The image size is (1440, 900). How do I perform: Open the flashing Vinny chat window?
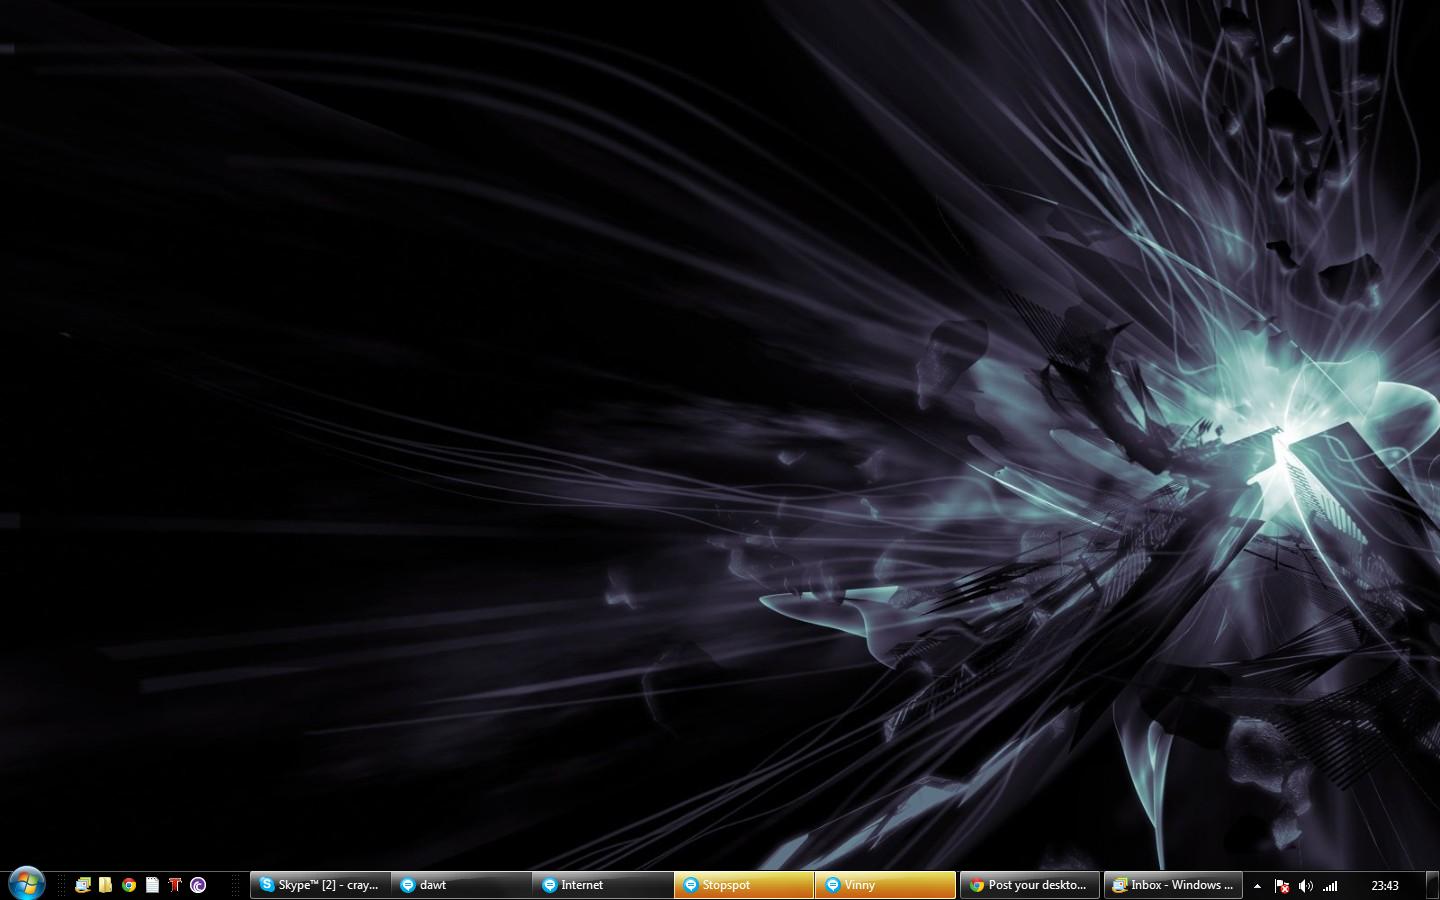[886, 885]
